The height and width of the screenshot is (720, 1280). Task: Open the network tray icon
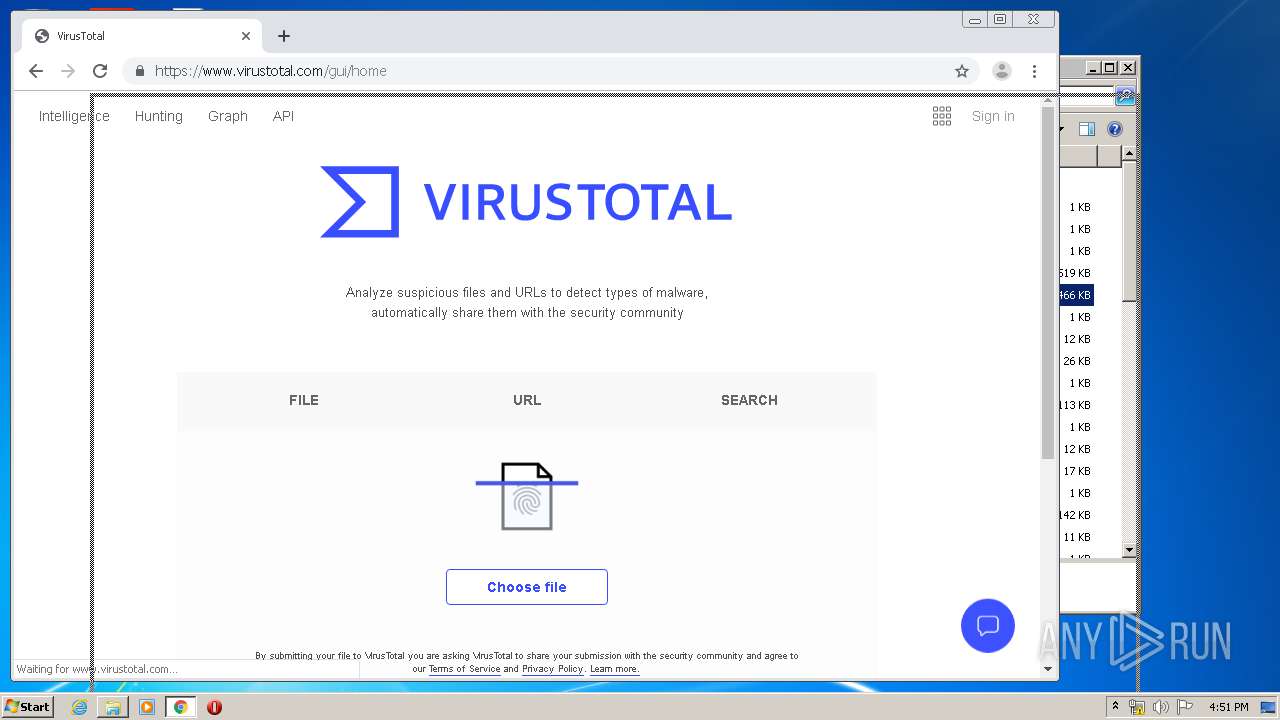click(1137, 707)
